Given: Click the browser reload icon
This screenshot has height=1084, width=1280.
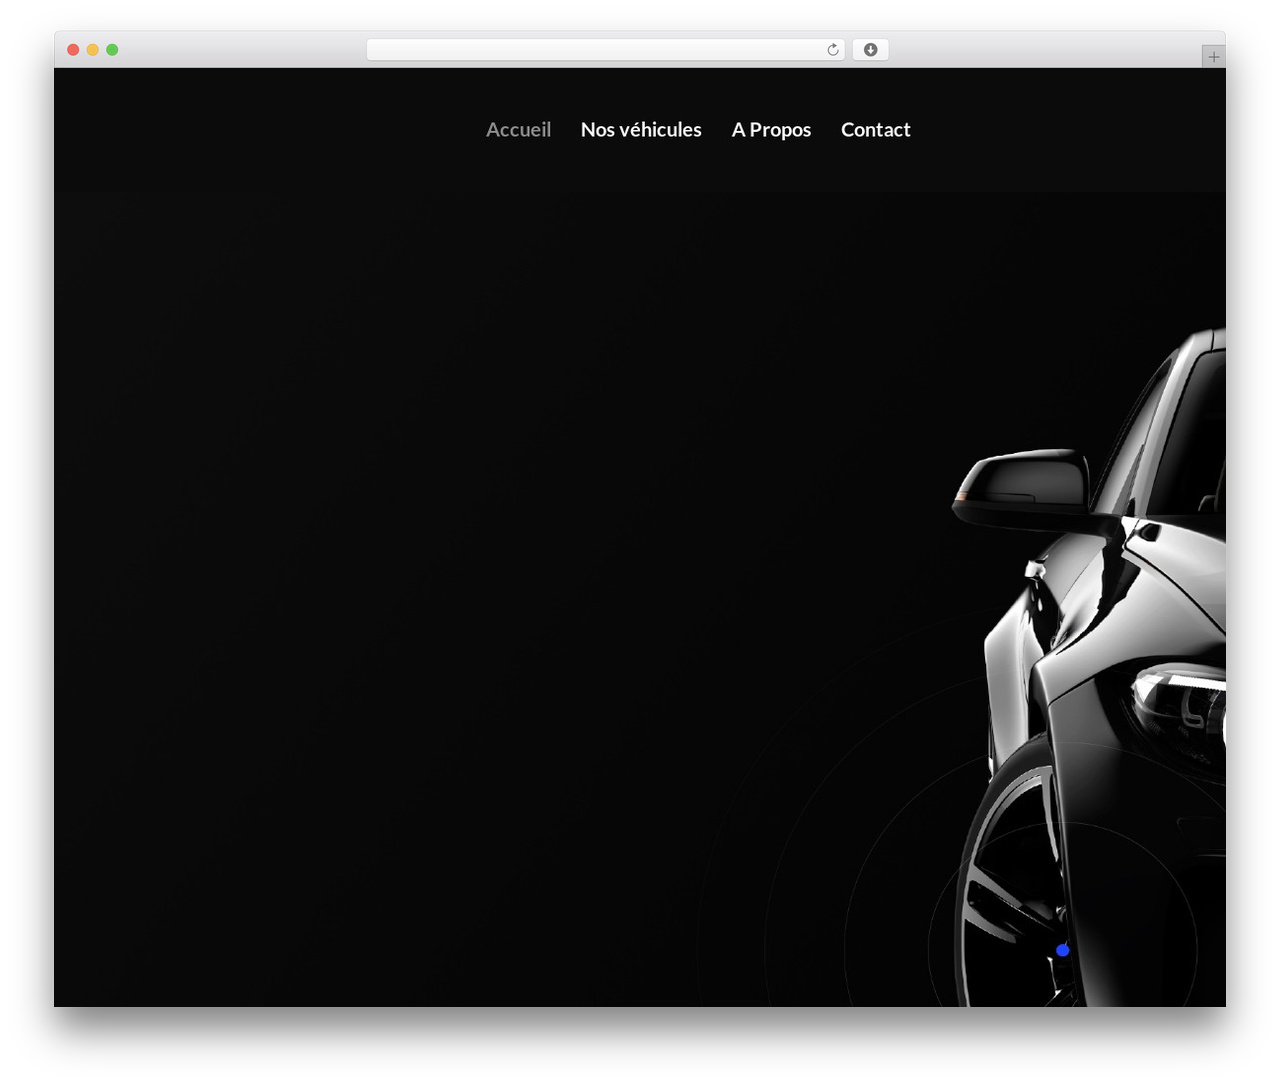Looking at the screenshot, I should coord(833,50).
